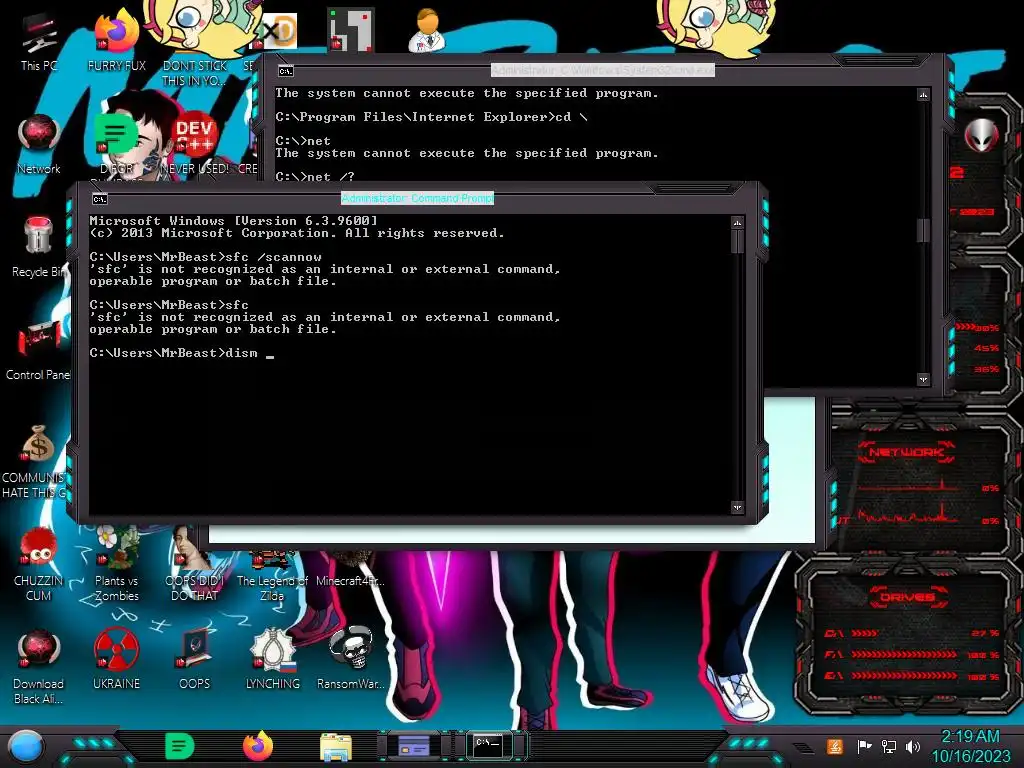The width and height of the screenshot is (1024, 768).
Task: Click 'Microsoft Windows [Version 6.3.9600]' text
Action: (x=233, y=221)
